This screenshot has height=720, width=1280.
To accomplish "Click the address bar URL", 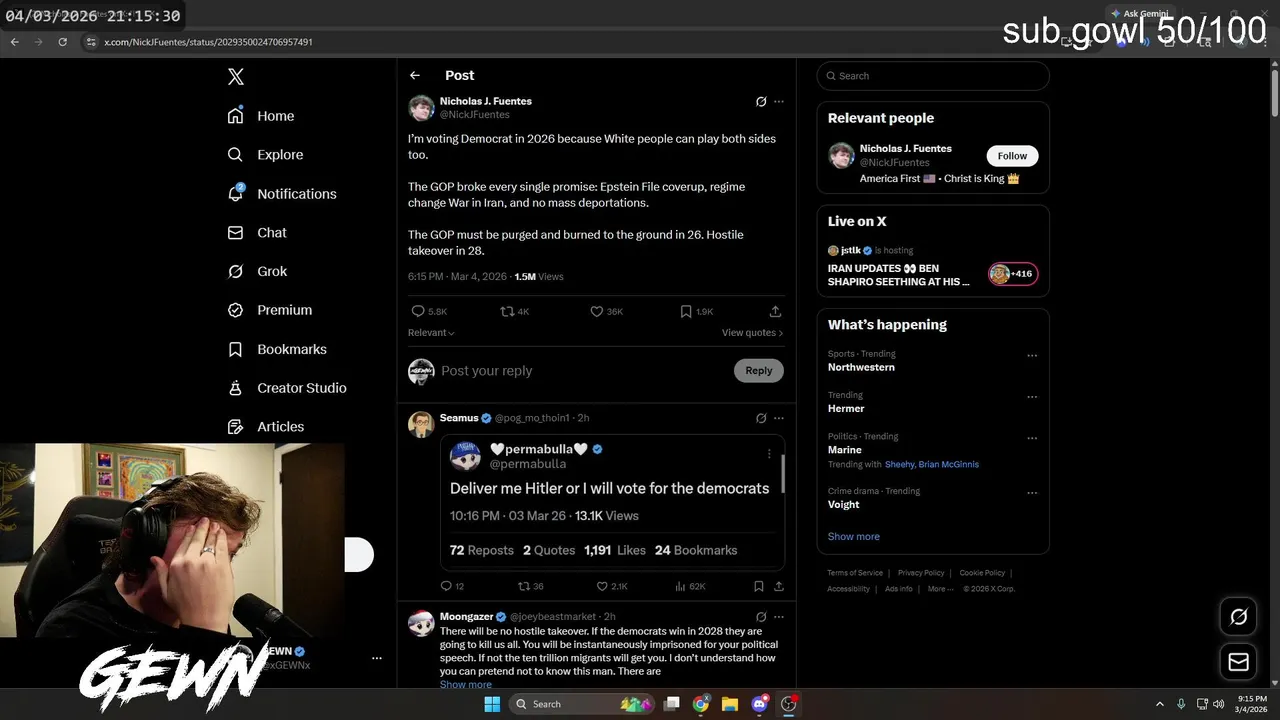I will [x=208, y=42].
